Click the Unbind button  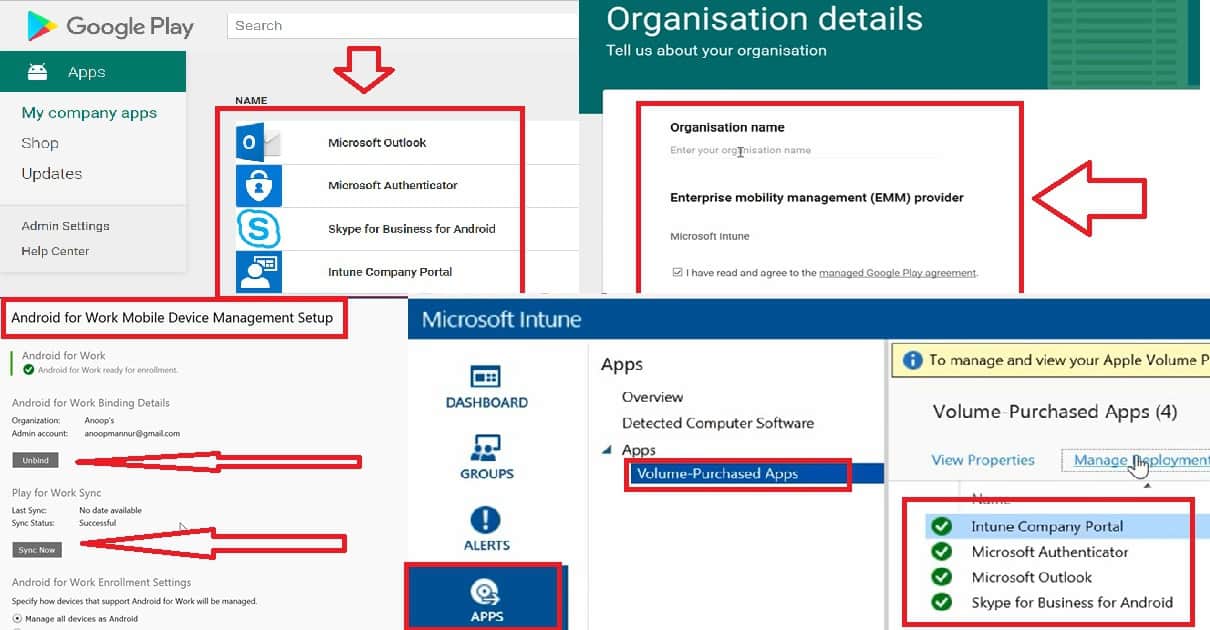pos(36,460)
